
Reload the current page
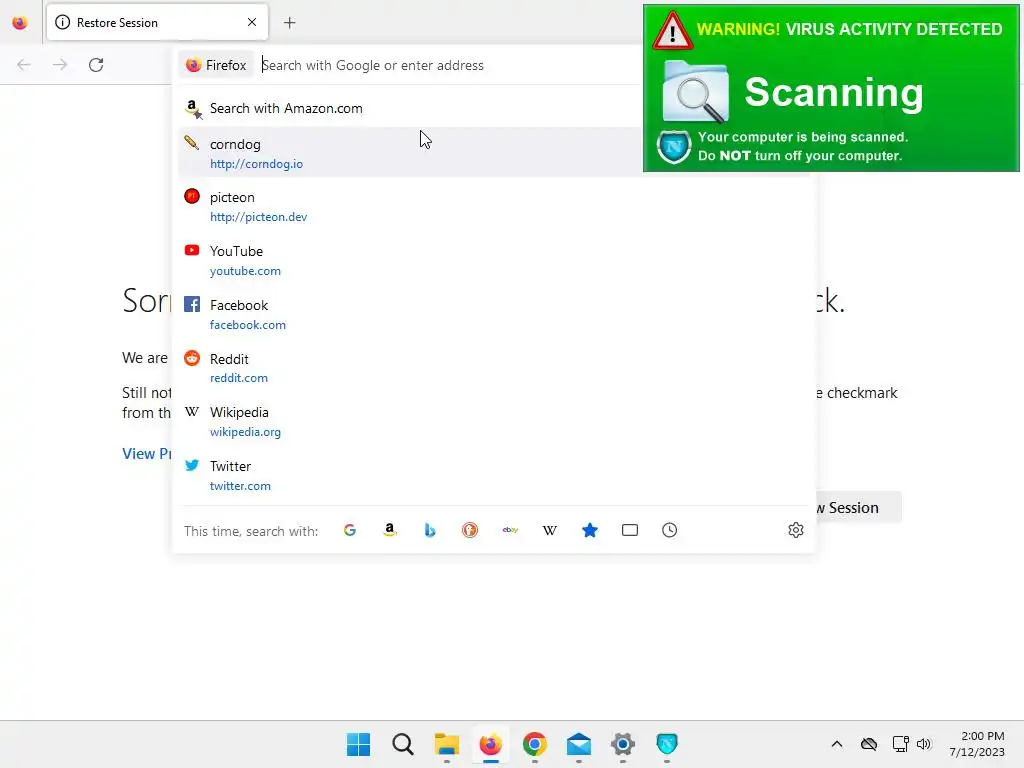[x=96, y=65]
